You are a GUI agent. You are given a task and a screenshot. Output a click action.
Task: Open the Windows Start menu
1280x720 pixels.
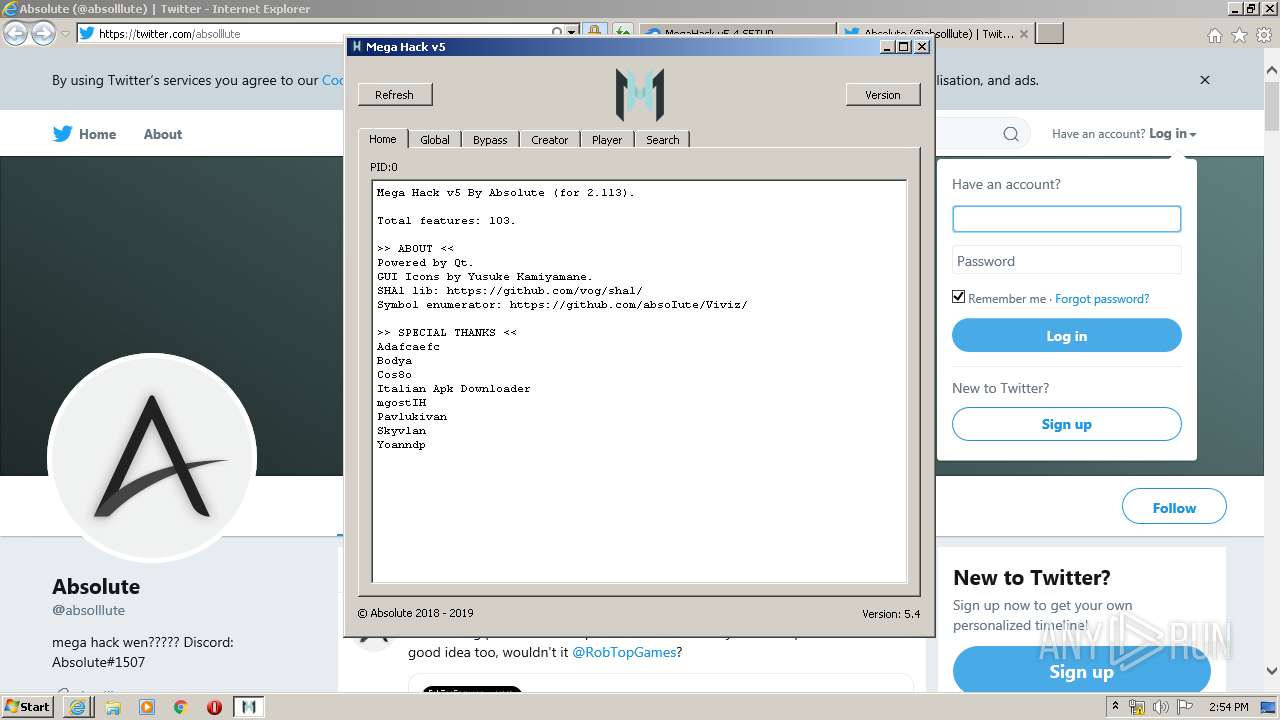pyautogui.click(x=27, y=706)
